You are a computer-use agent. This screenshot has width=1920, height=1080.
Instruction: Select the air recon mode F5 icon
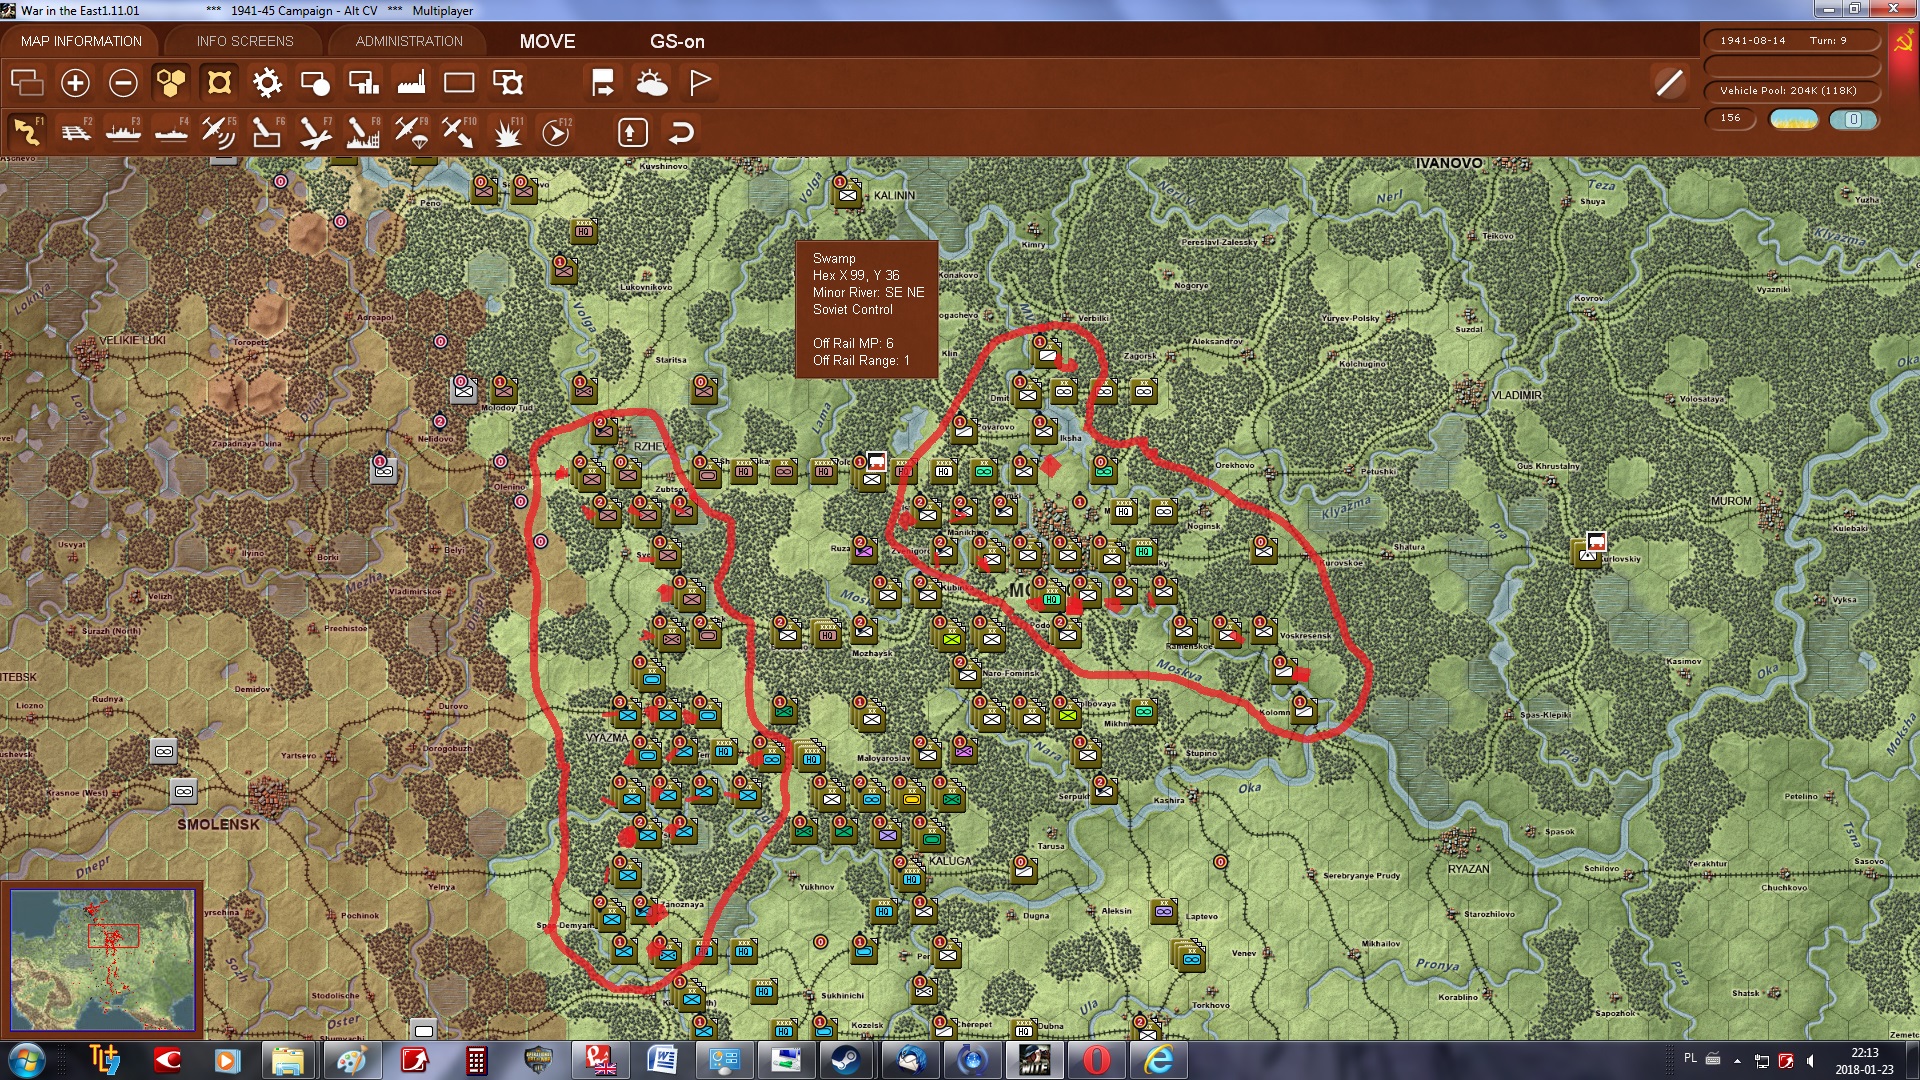tap(219, 132)
